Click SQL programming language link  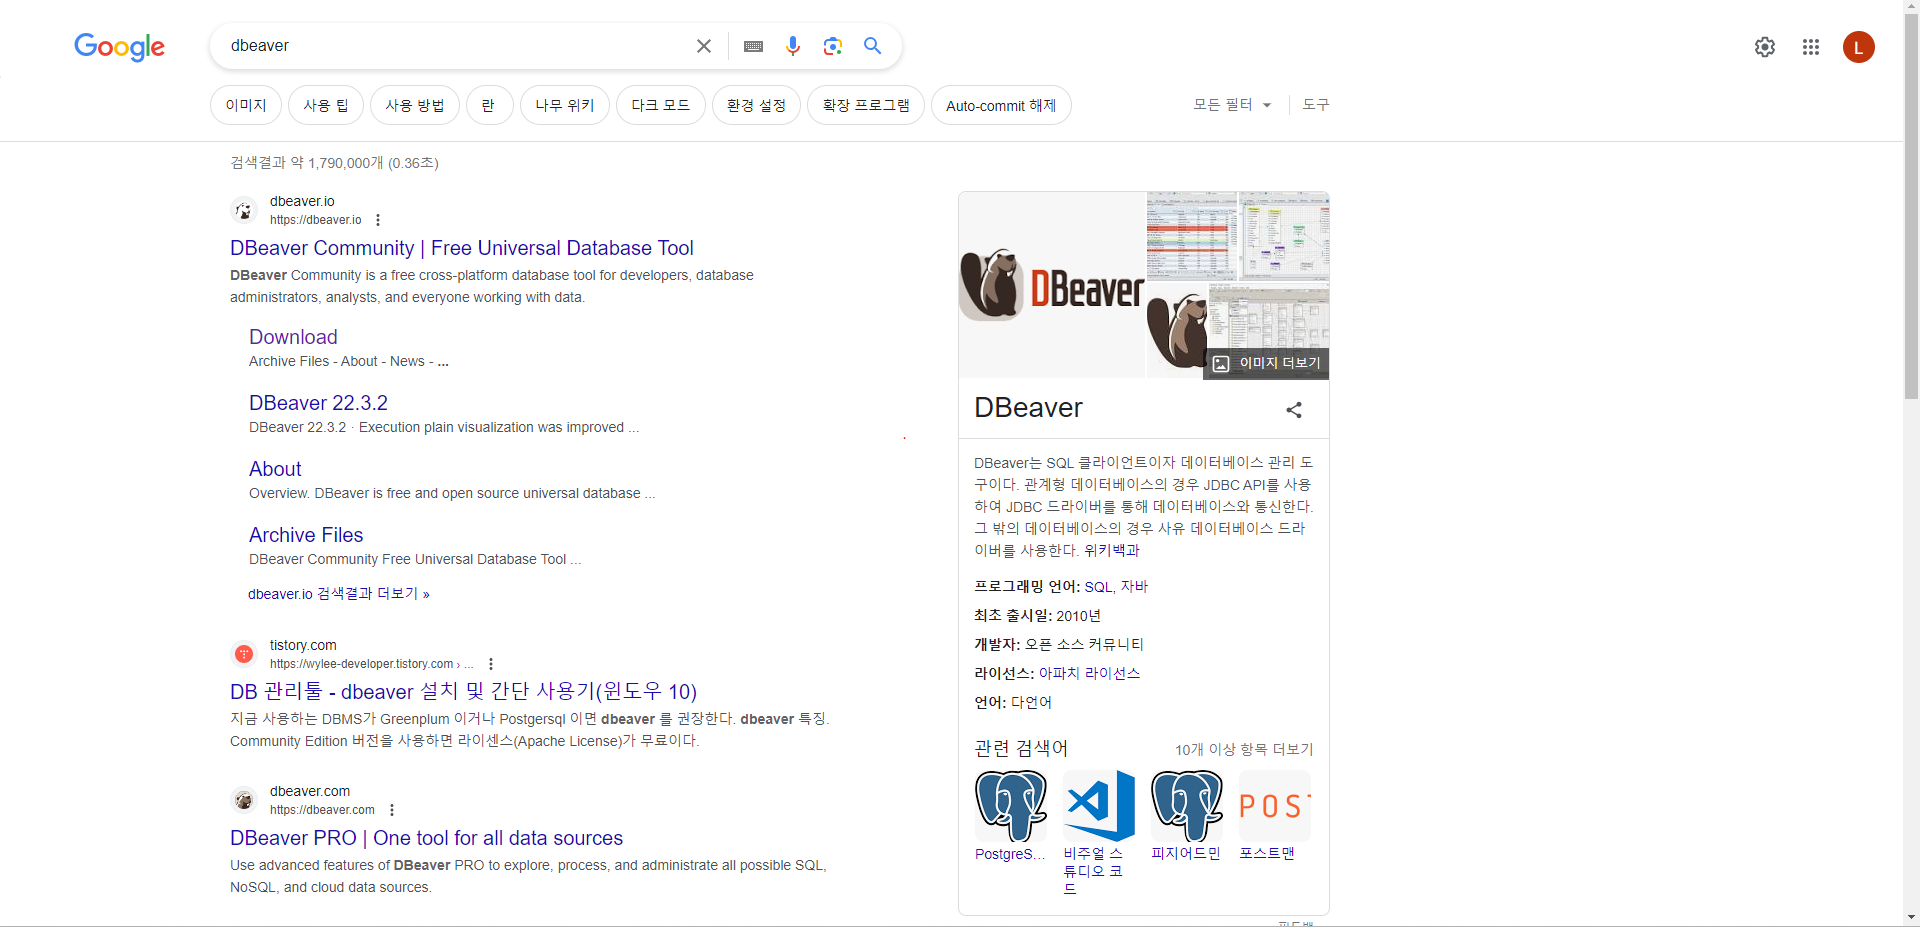tap(1097, 587)
